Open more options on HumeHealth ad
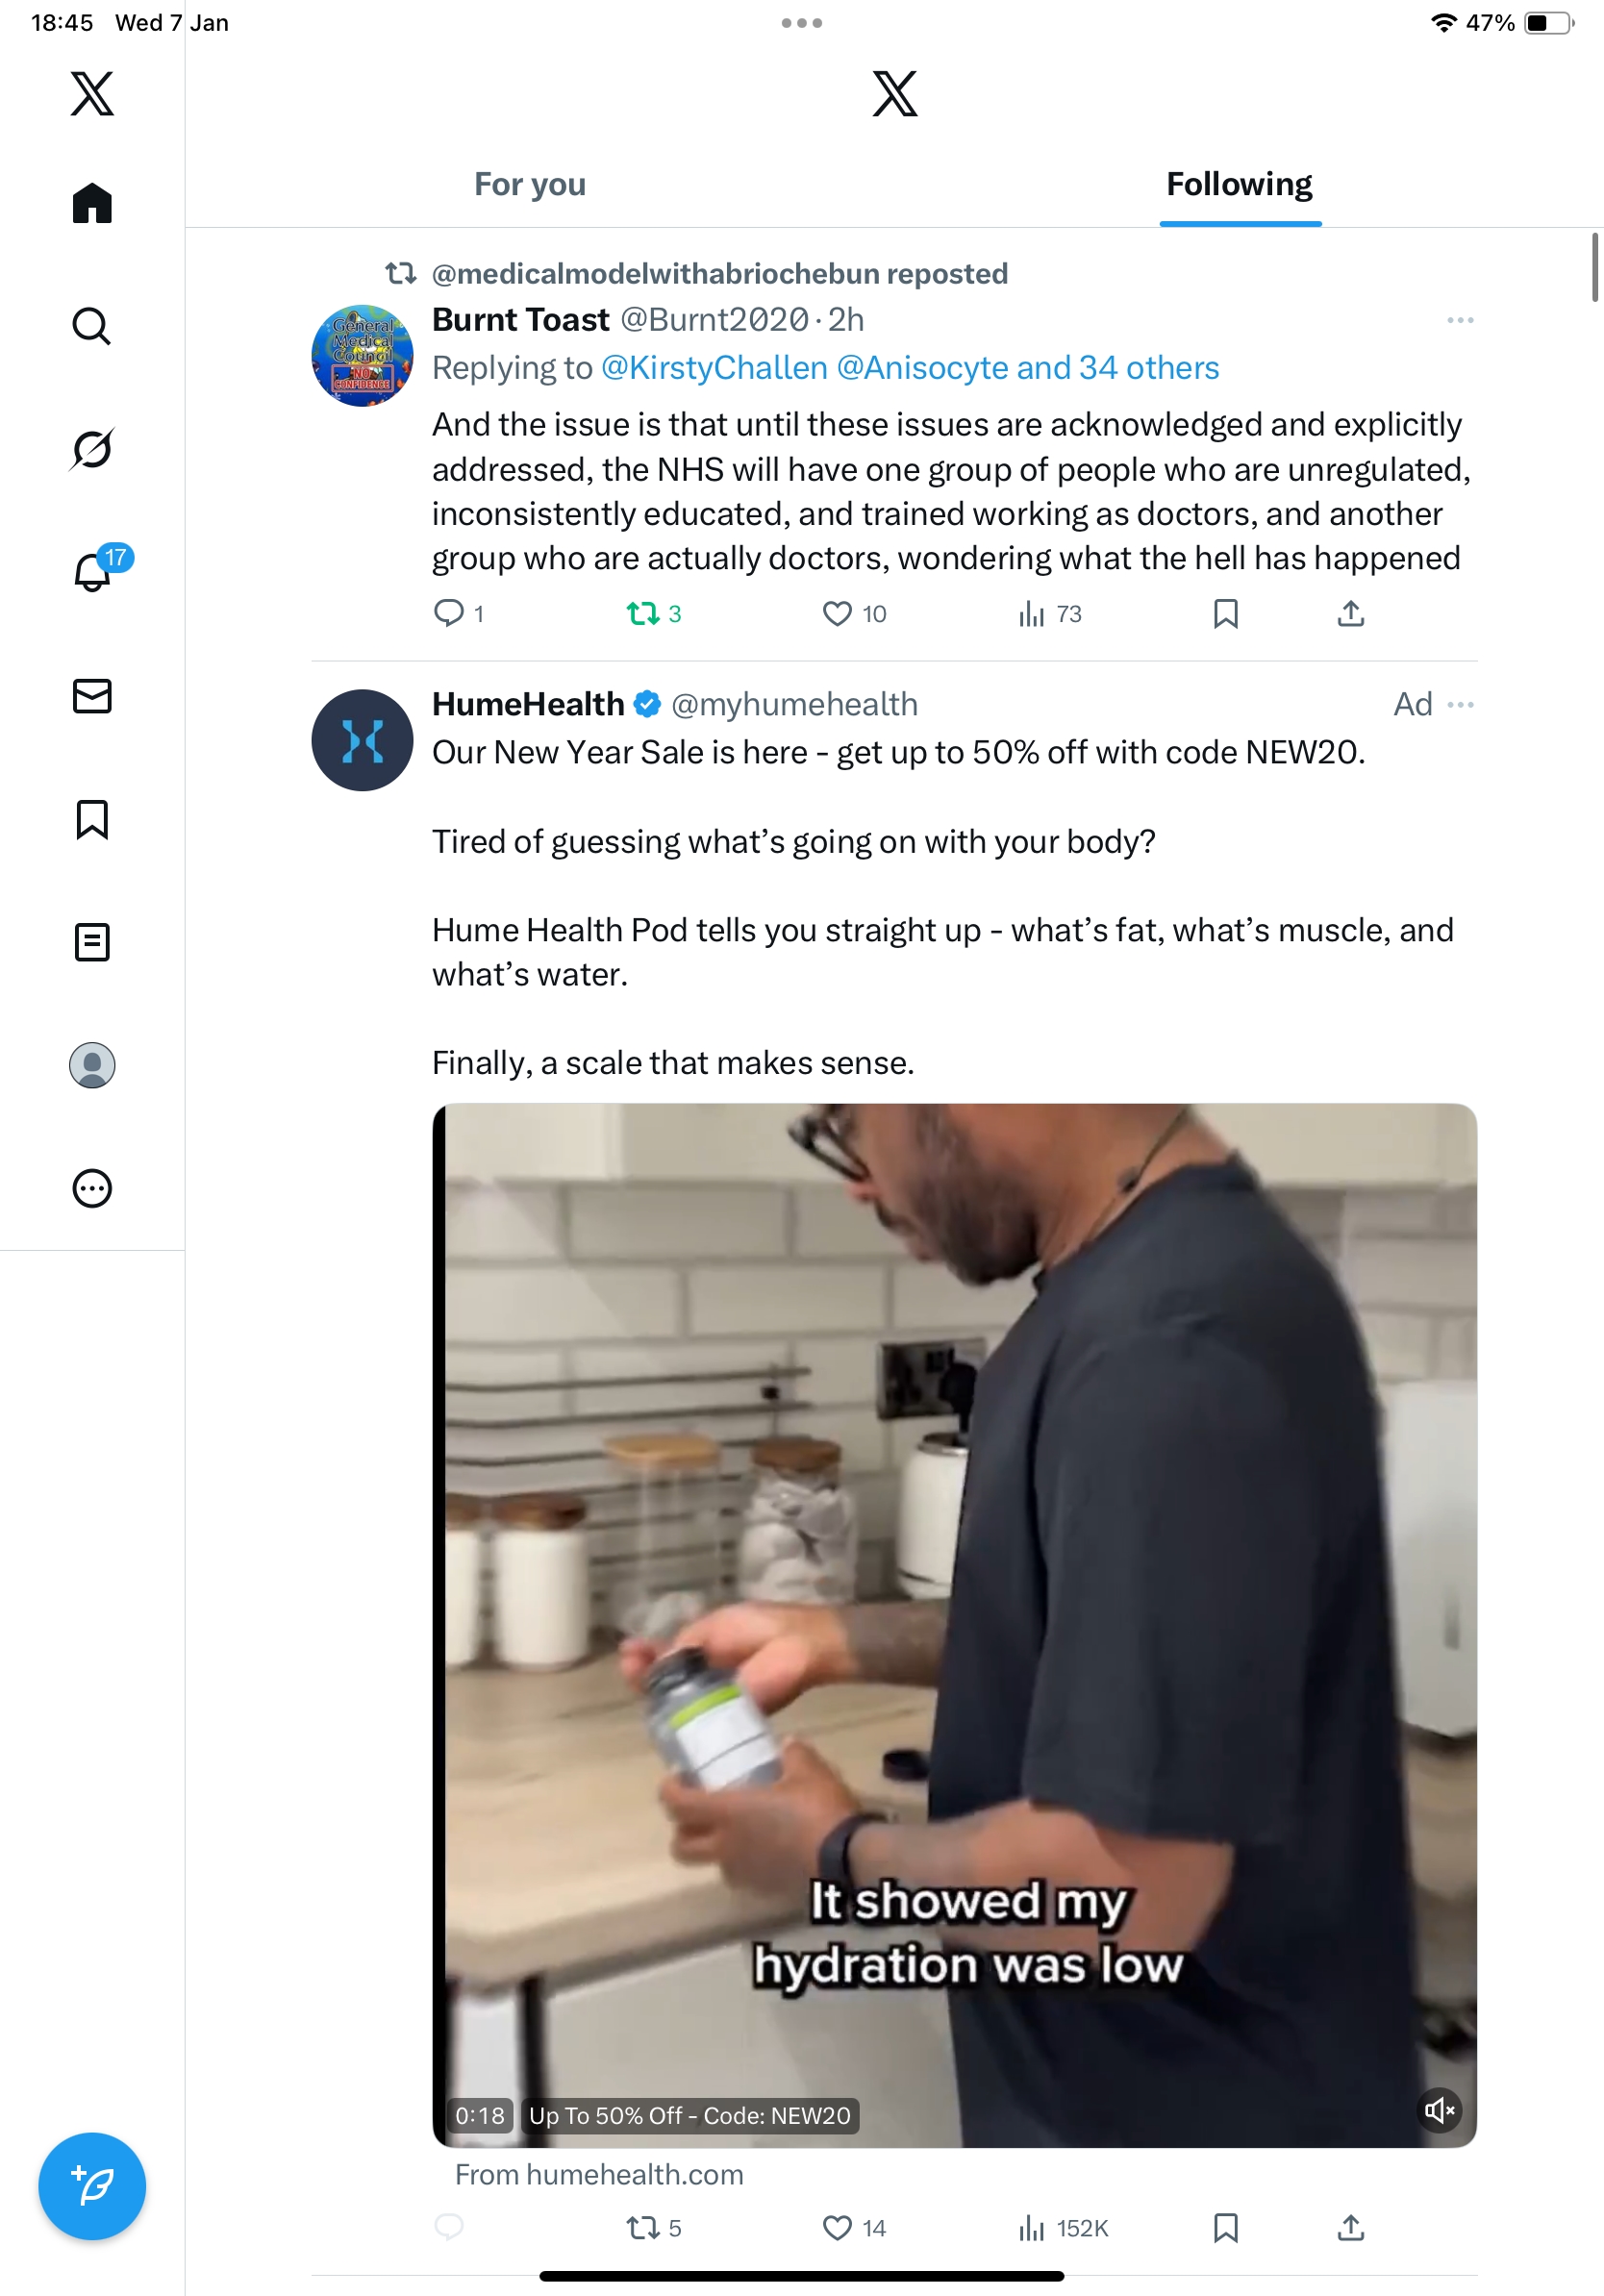The image size is (1604, 2296). click(x=1460, y=705)
